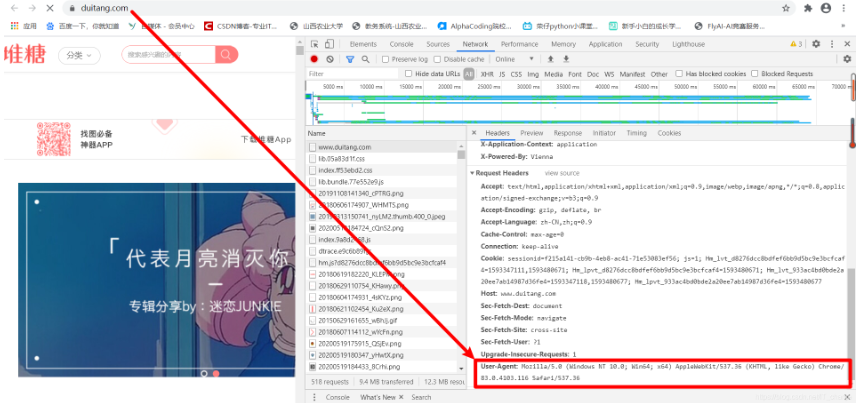This screenshot has height=403, width=856.
Task: Open the CSDN博客 bookmark
Action: click(x=241, y=26)
